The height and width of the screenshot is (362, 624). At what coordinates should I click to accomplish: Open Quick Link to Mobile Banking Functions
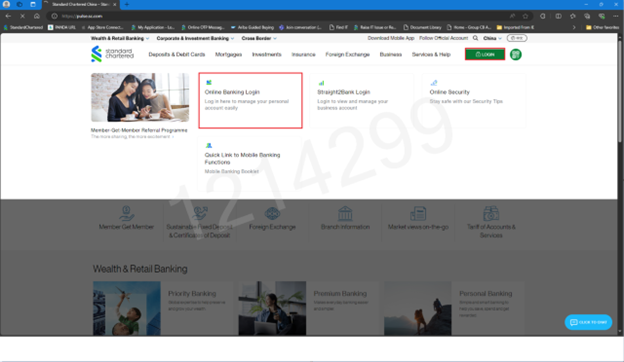click(250, 163)
